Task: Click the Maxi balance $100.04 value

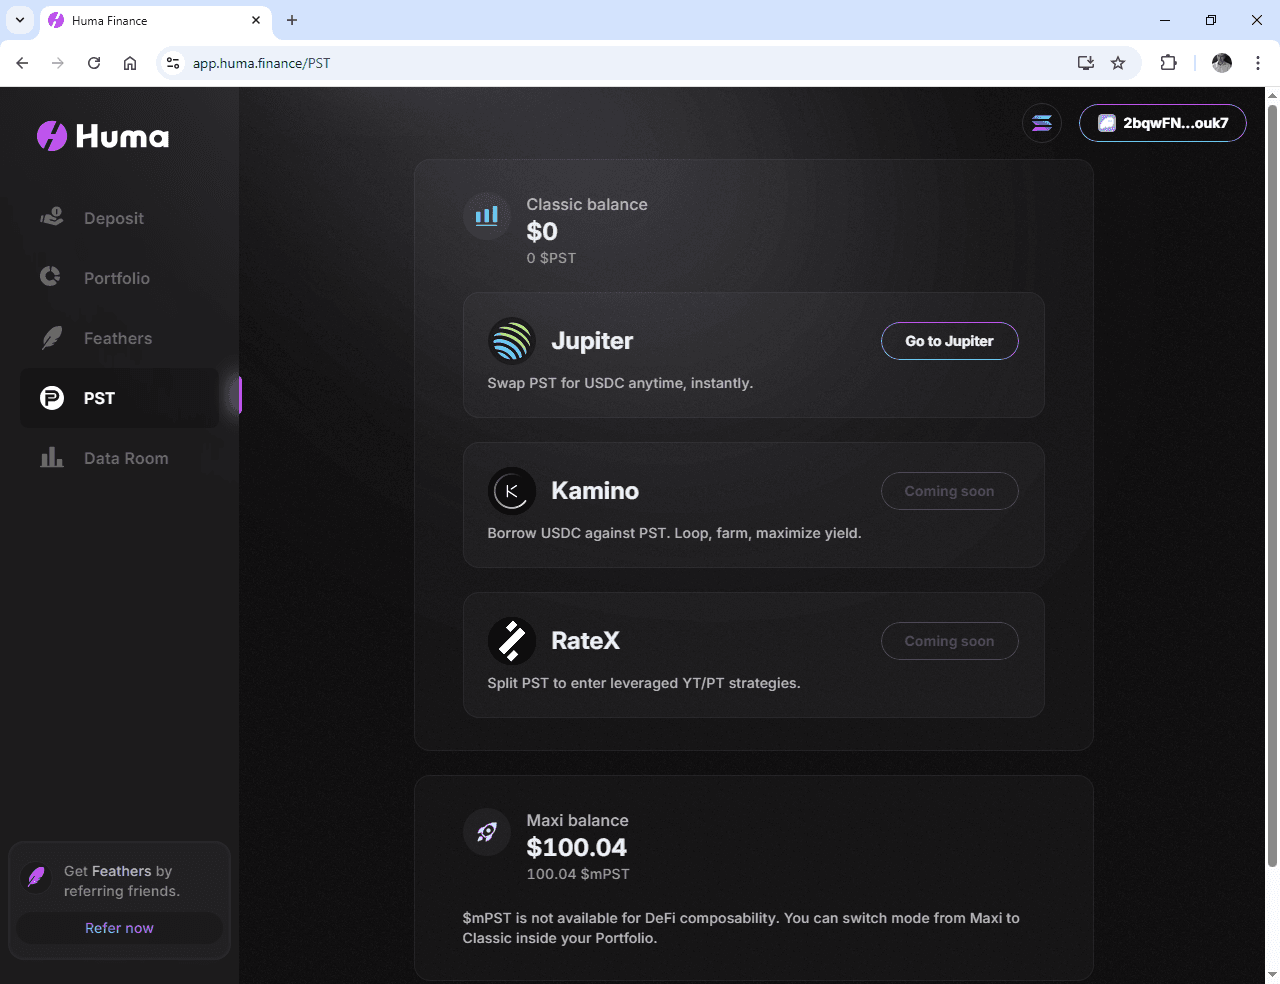Action: [x=577, y=848]
